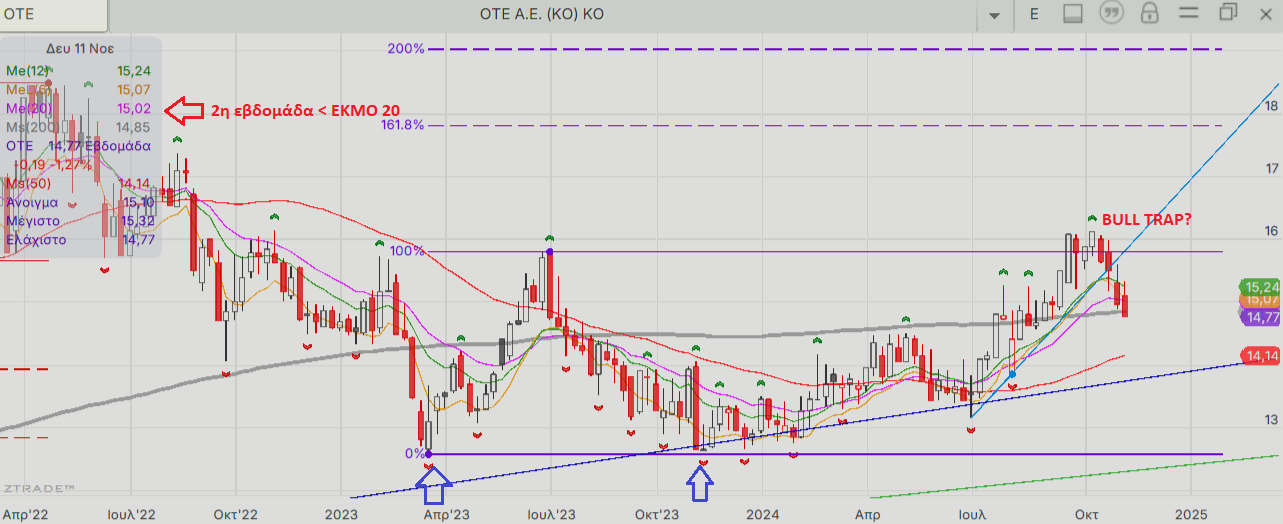Click the orange 15,07 price tag
The height and width of the screenshot is (524, 1283).
(1260, 299)
